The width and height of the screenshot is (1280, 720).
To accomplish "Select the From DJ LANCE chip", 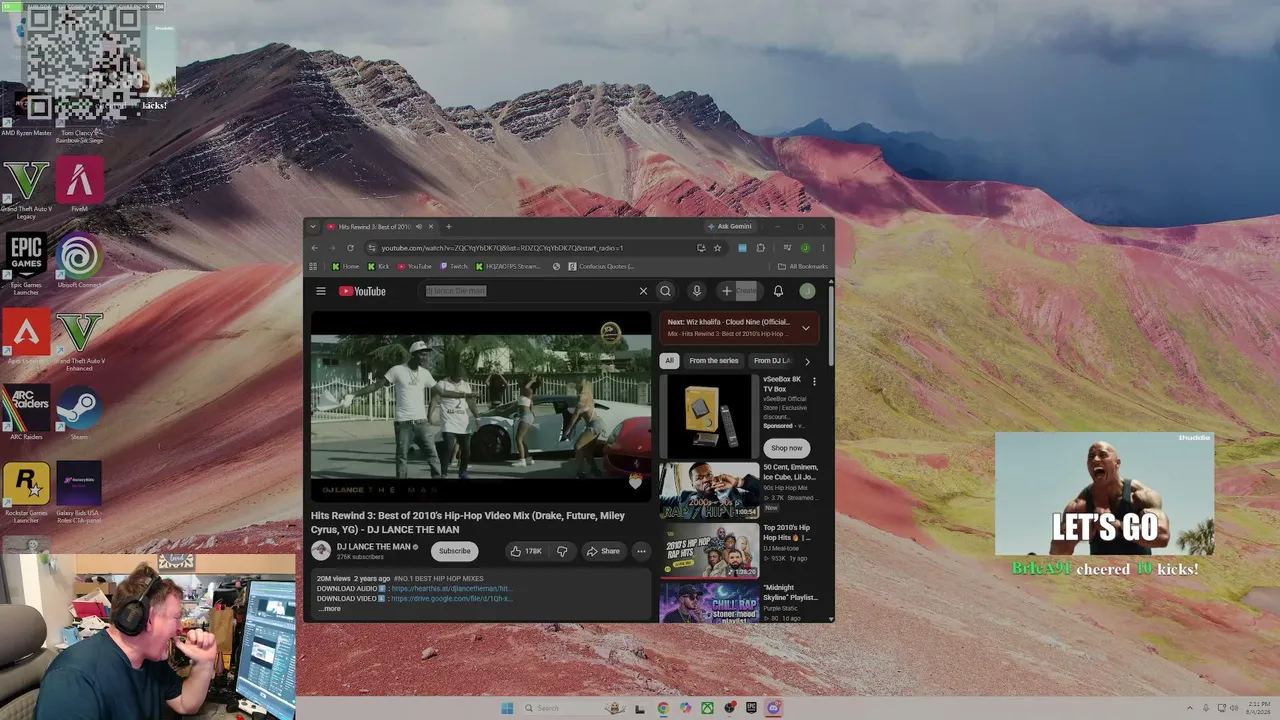I will coord(773,361).
